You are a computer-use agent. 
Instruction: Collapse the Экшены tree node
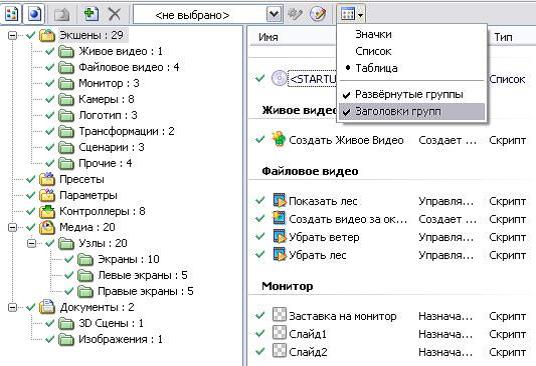point(13,35)
